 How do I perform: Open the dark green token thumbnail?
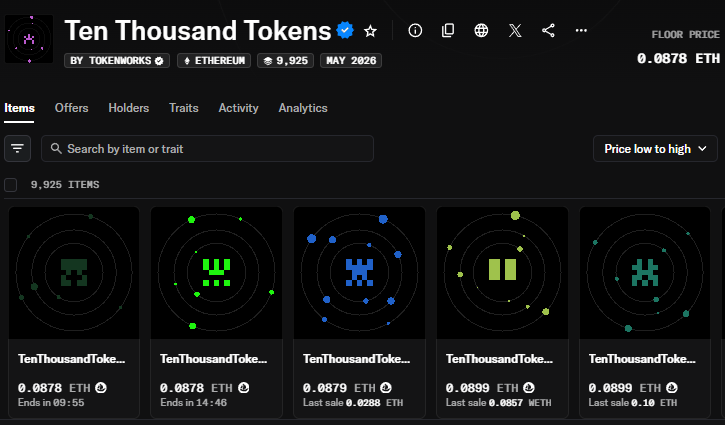[x=74, y=273]
